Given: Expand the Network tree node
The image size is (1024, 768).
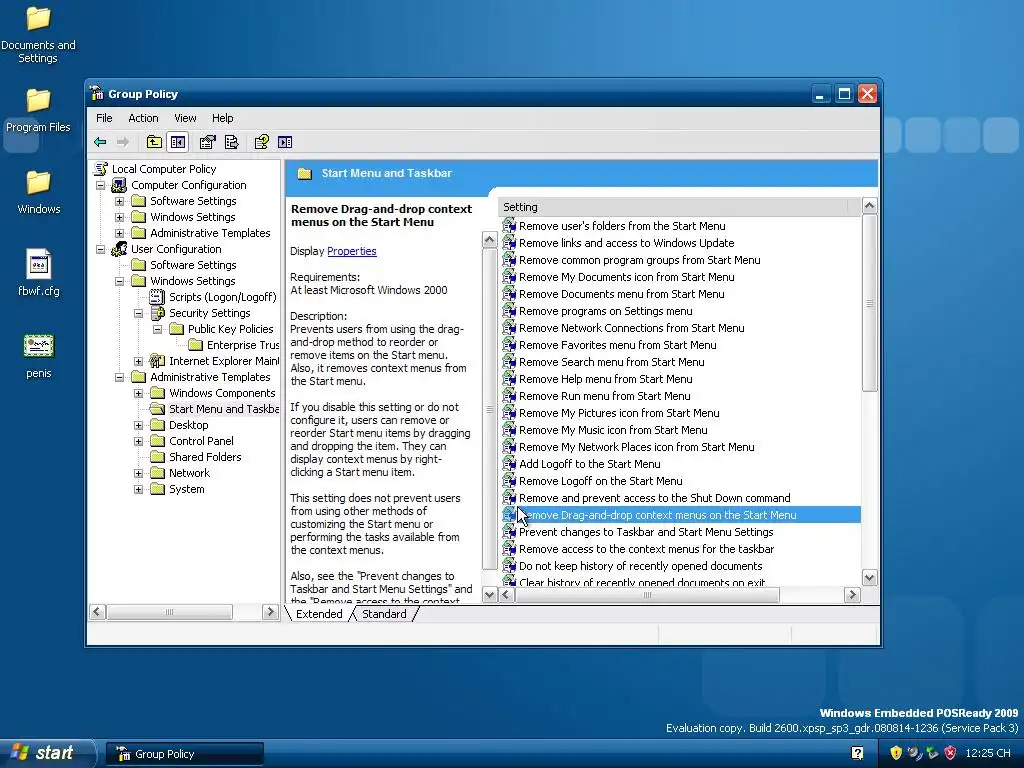Looking at the screenshot, I should click(x=138, y=473).
